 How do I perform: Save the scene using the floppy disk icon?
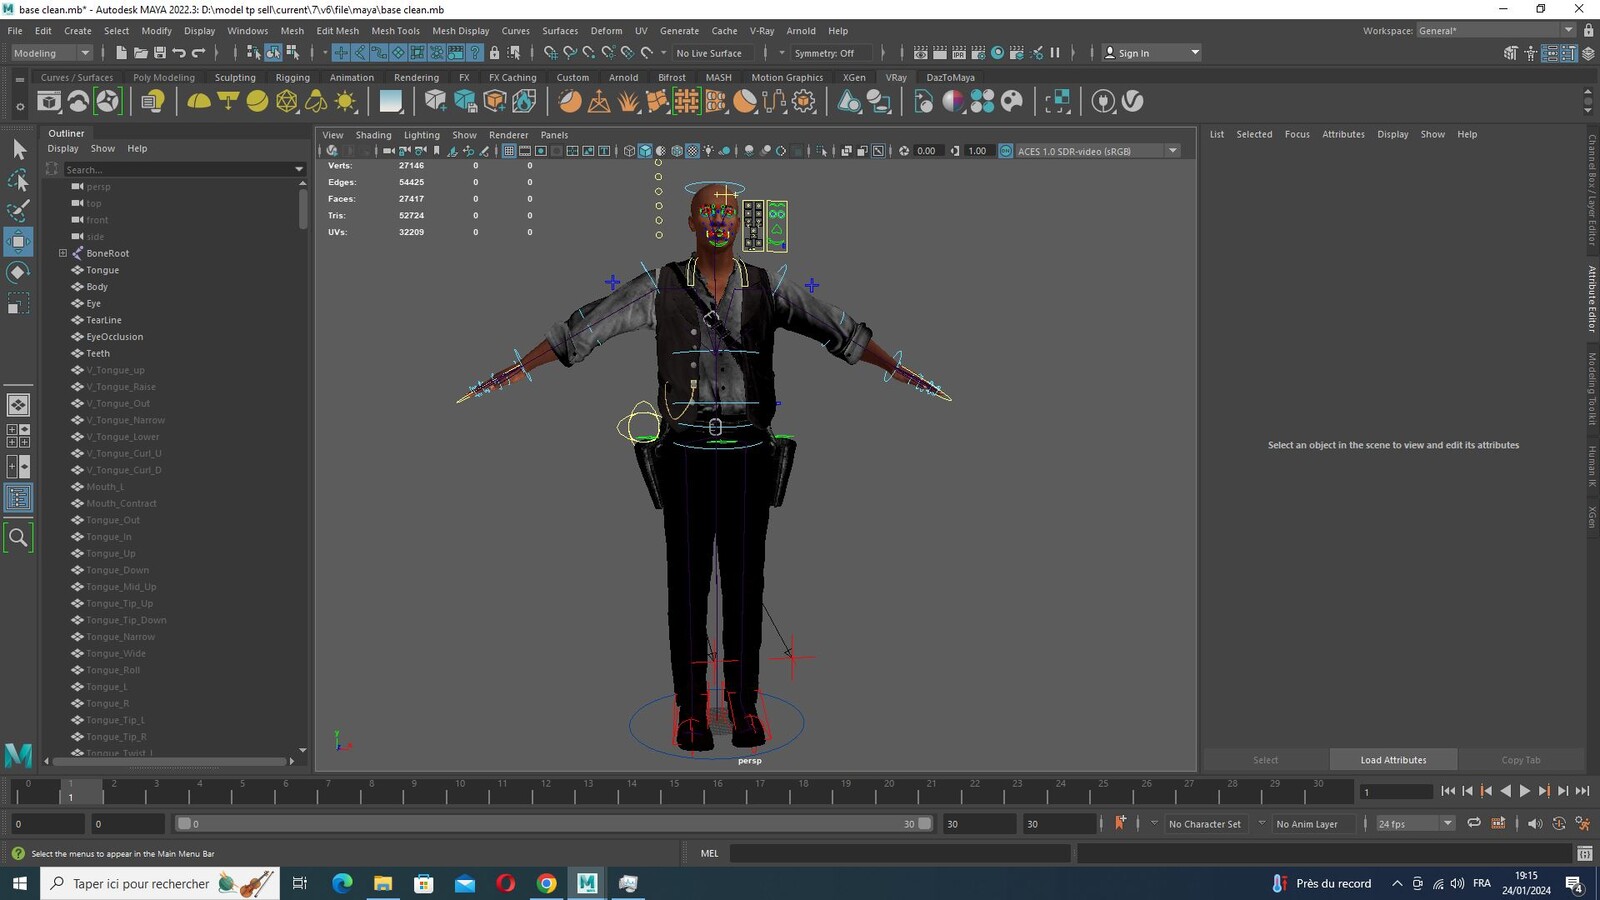pyautogui.click(x=159, y=53)
